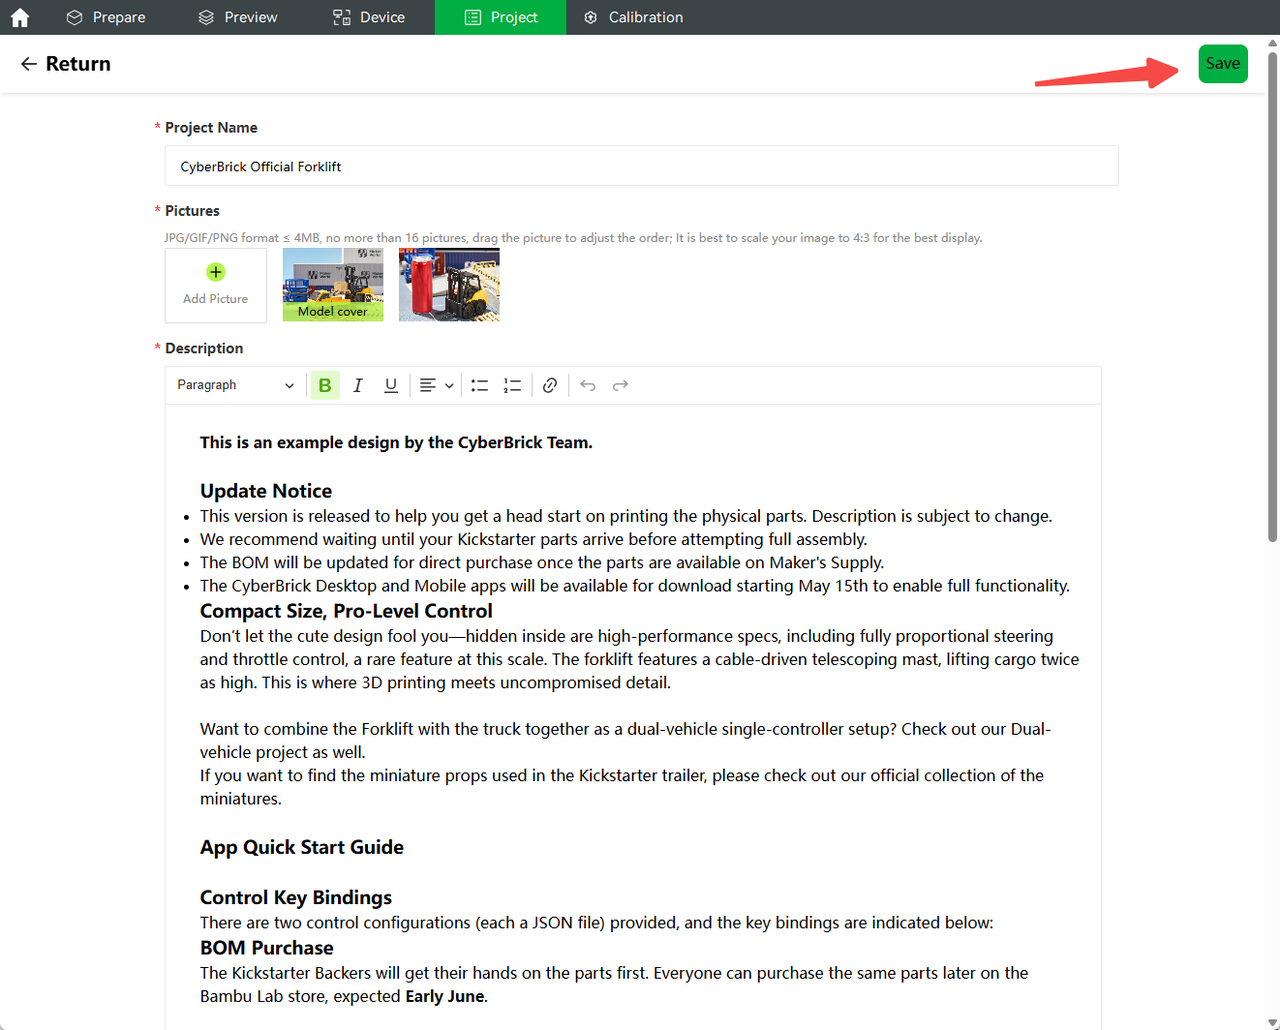Screen dimensions: 1280x1030
Task: Return to the previous page
Action: tap(65, 64)
